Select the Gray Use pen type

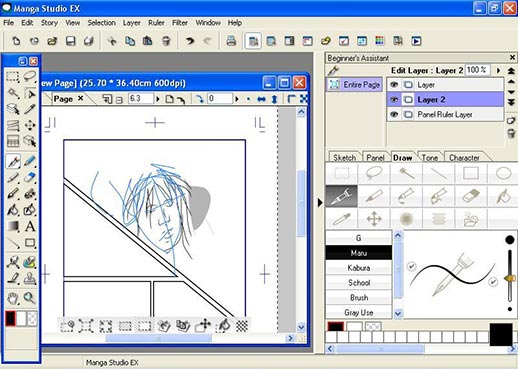tap(359, 312)
